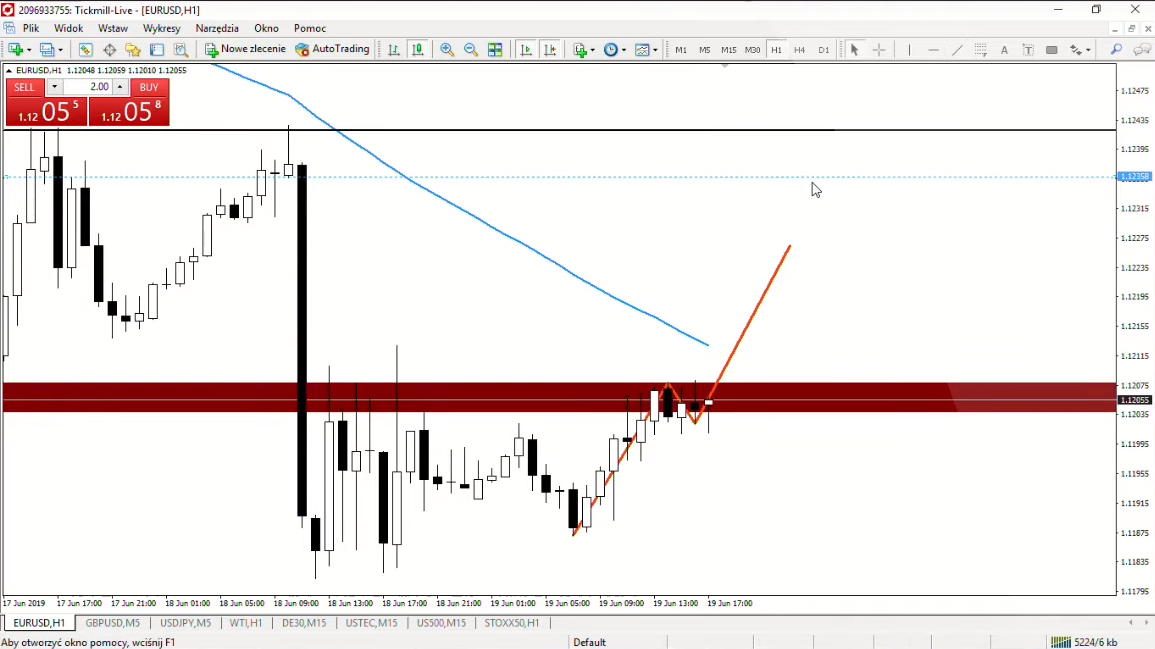
Task: Activate the standard cursor mode
Action: pyautogui.click(x=854, y=49)
